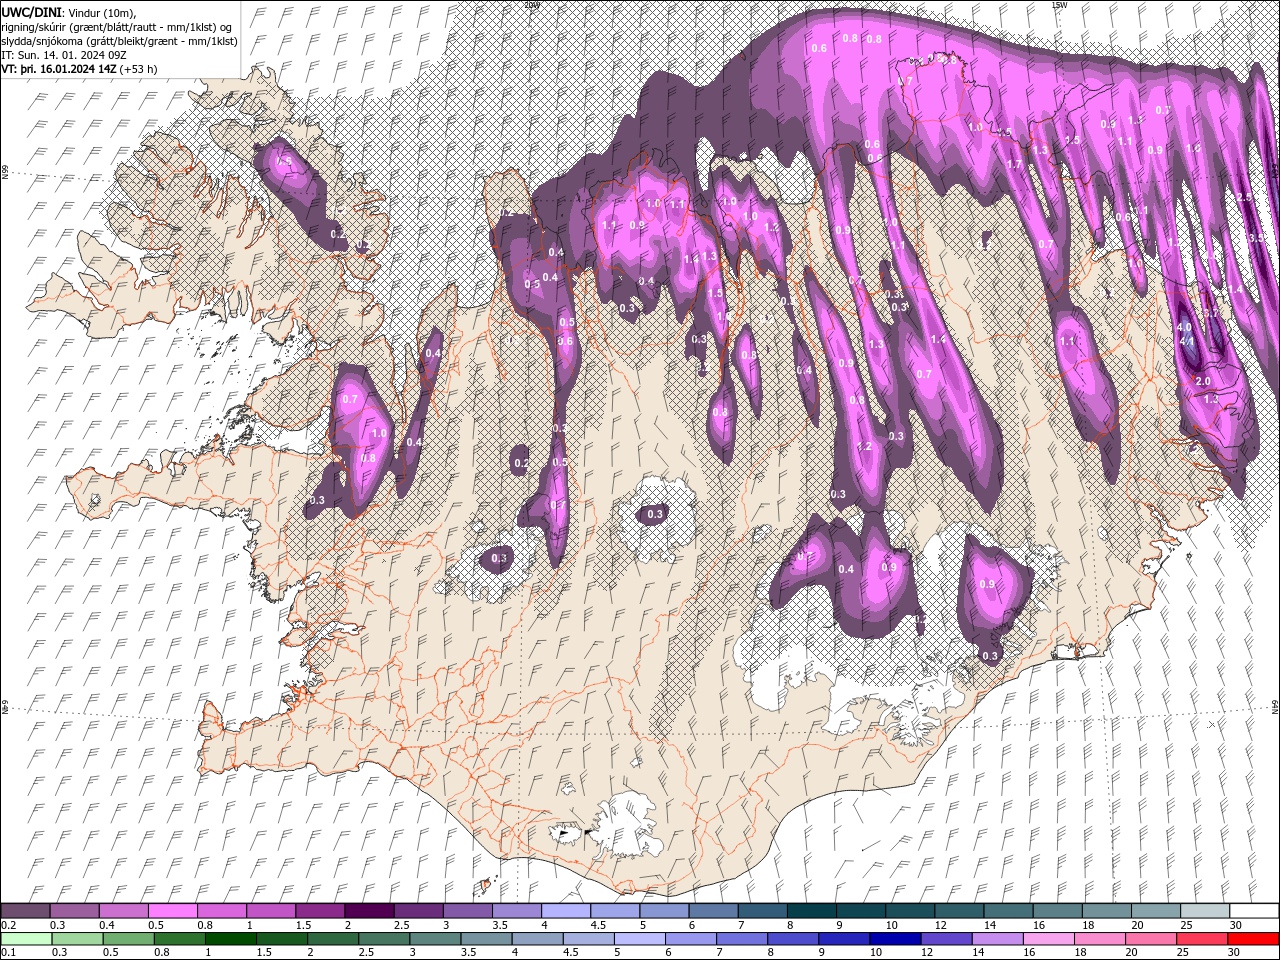The width and height of the screenshot is (1280, 960).
Task: Click the "4.0" precipitation value on the map
Action: pyautogui.click(x=1184, y=327)
